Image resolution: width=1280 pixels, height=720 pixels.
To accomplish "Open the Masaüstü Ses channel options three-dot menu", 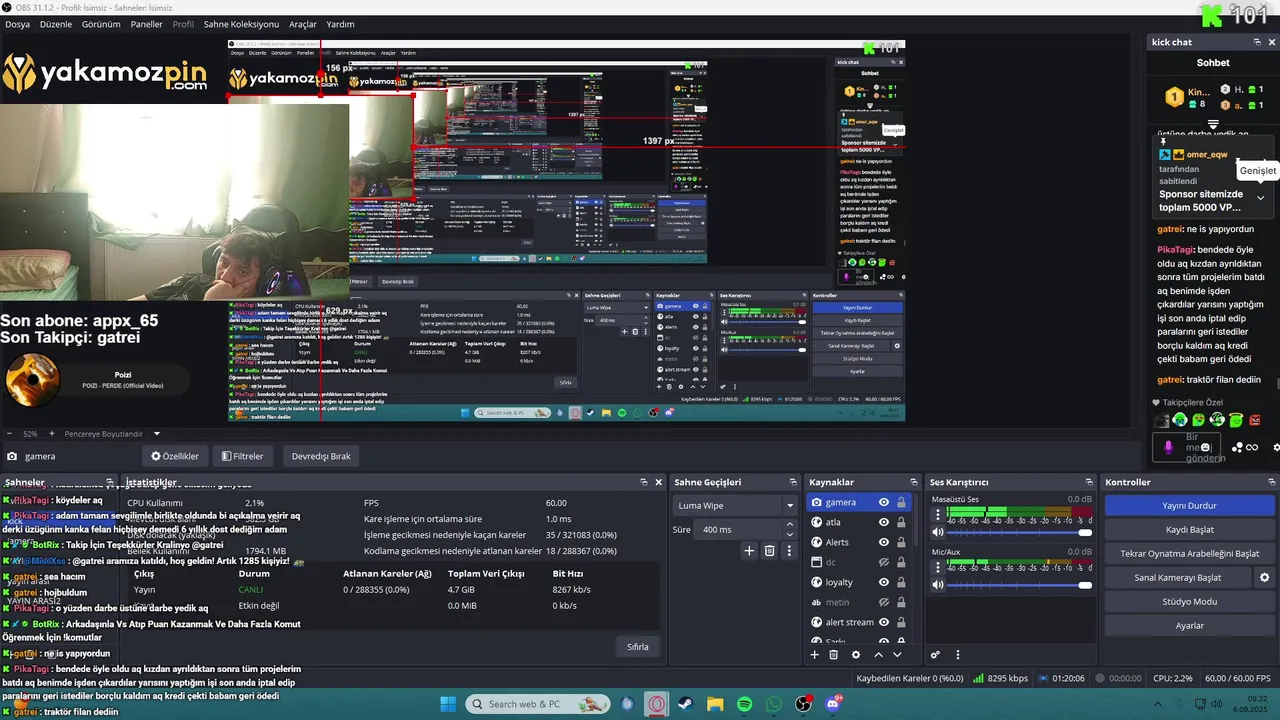I will click(x=938, y=514).
